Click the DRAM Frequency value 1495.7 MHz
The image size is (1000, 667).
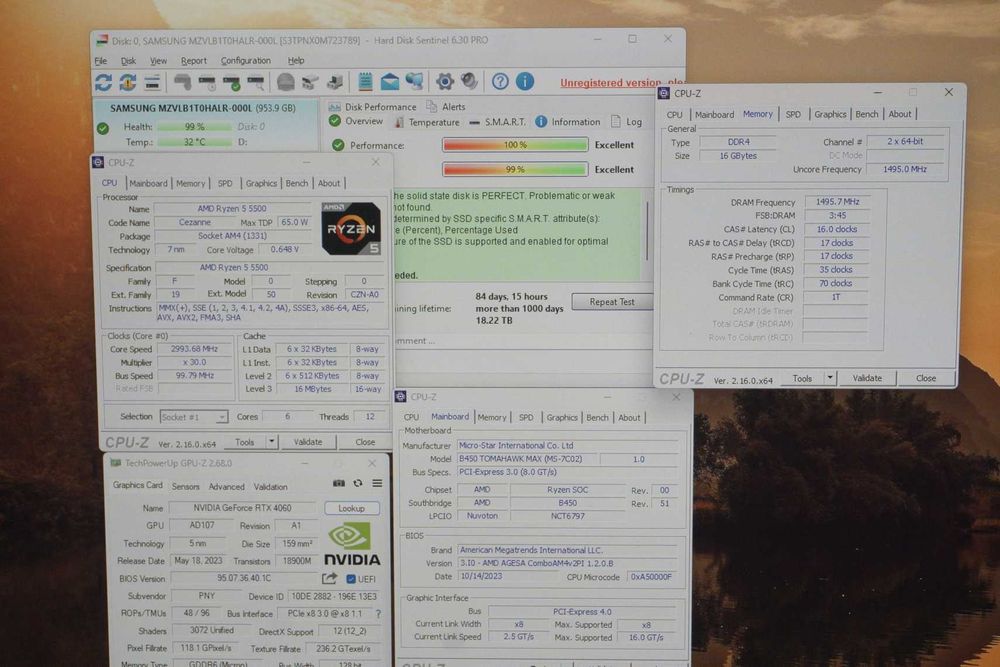pyautogui.click(x=837, y=202)
